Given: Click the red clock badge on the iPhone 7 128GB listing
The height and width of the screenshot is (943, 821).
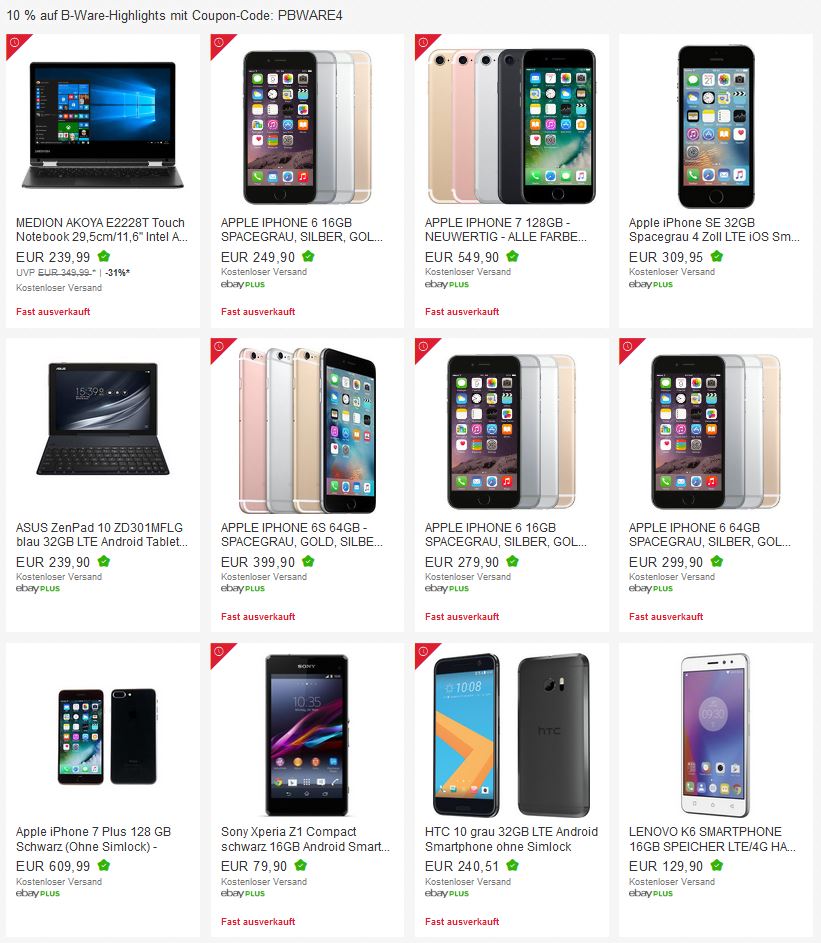Looking at the screenshot, I should [423, 43].
